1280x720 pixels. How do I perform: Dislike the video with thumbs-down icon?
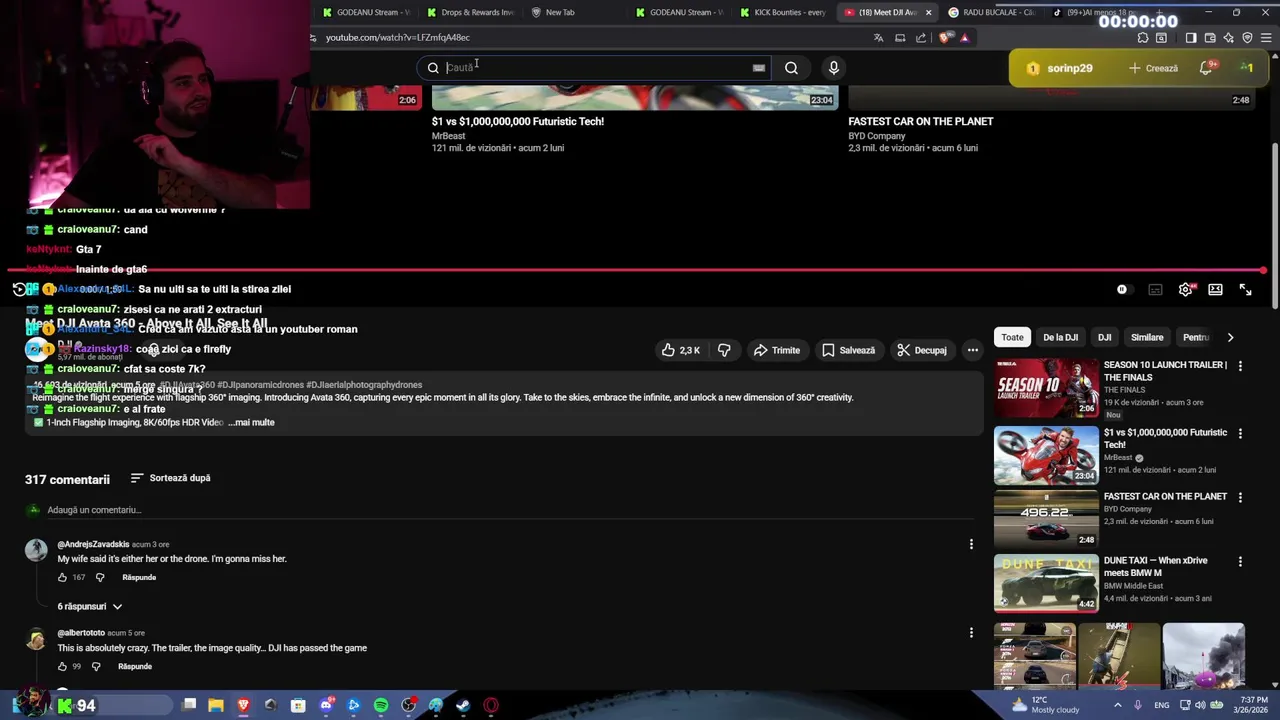(x=724, y=350)
